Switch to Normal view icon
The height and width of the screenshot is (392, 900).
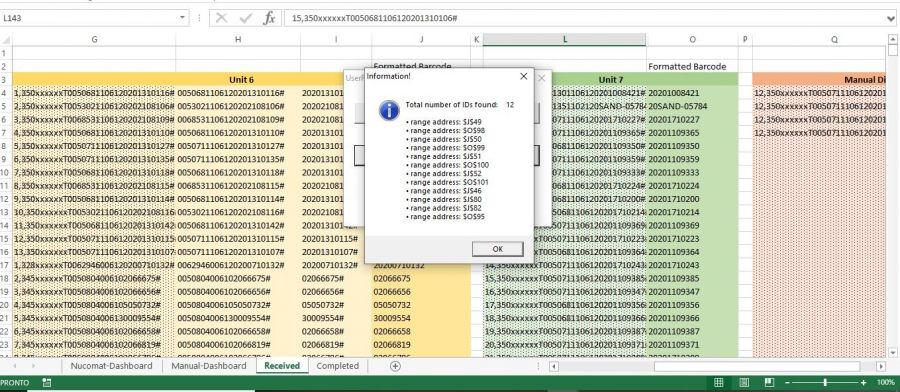pos(718,383)
